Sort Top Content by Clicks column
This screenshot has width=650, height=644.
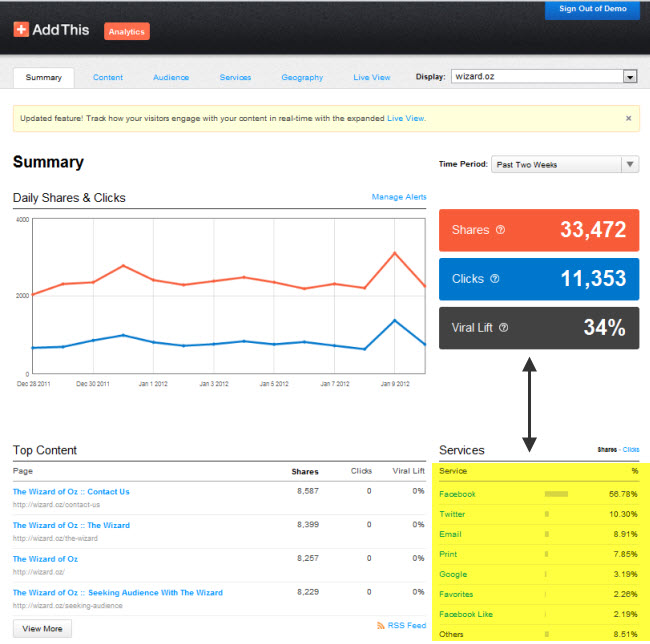[x=361, y=471]
